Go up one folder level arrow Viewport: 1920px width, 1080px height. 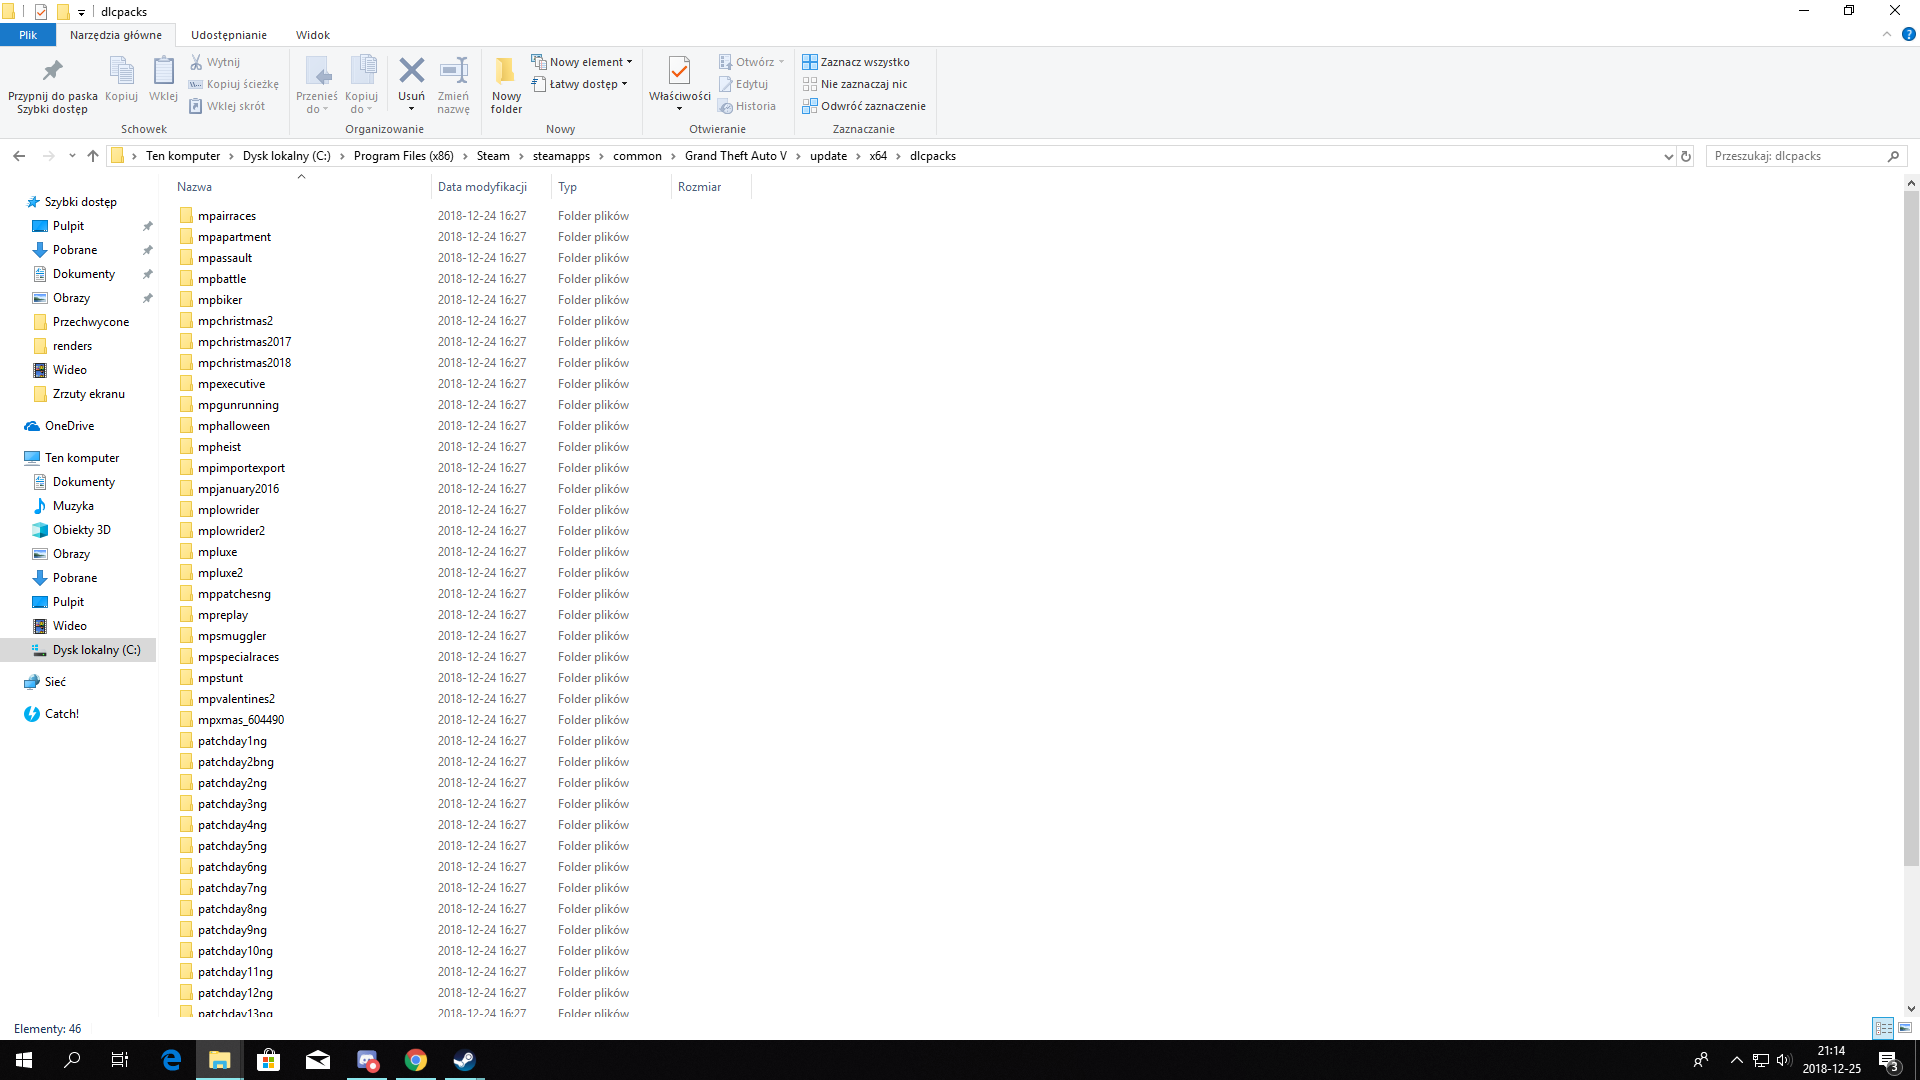pyautogui.click(x=93, y=156)
